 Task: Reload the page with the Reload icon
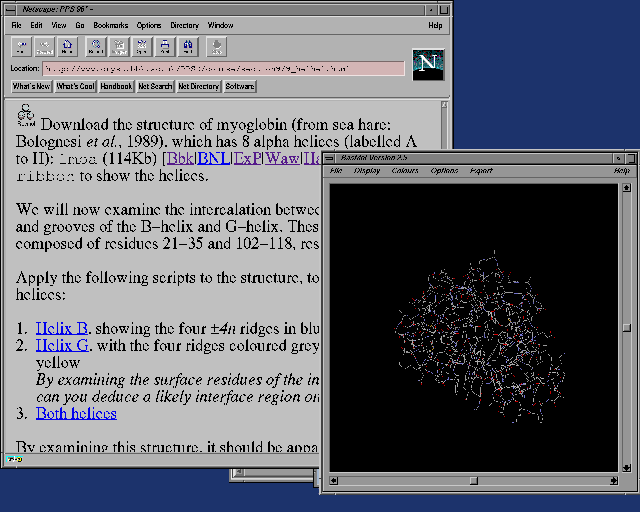(95, 46)
